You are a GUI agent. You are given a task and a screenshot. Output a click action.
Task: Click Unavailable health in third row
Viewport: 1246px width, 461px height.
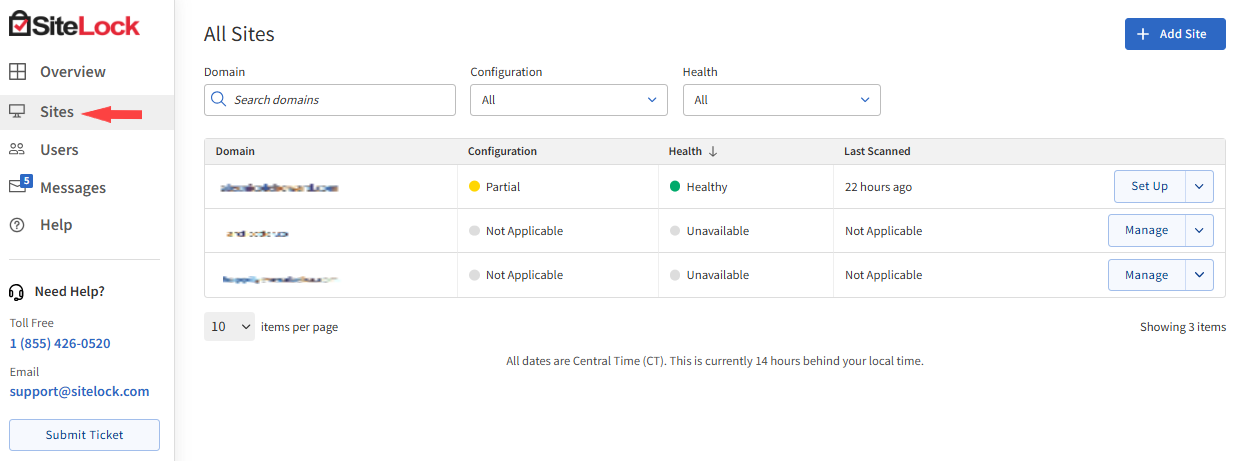(x=709, y=275)
